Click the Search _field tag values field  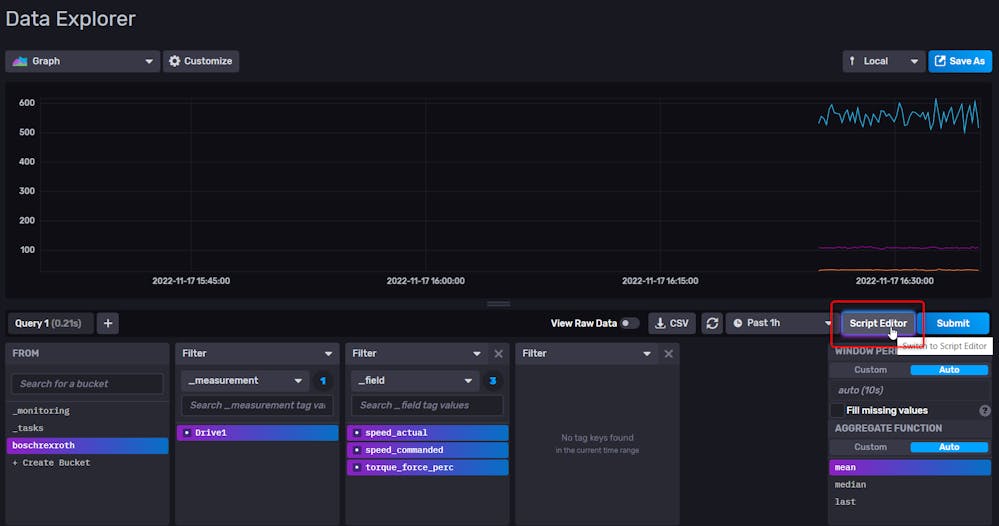(427, 405)
